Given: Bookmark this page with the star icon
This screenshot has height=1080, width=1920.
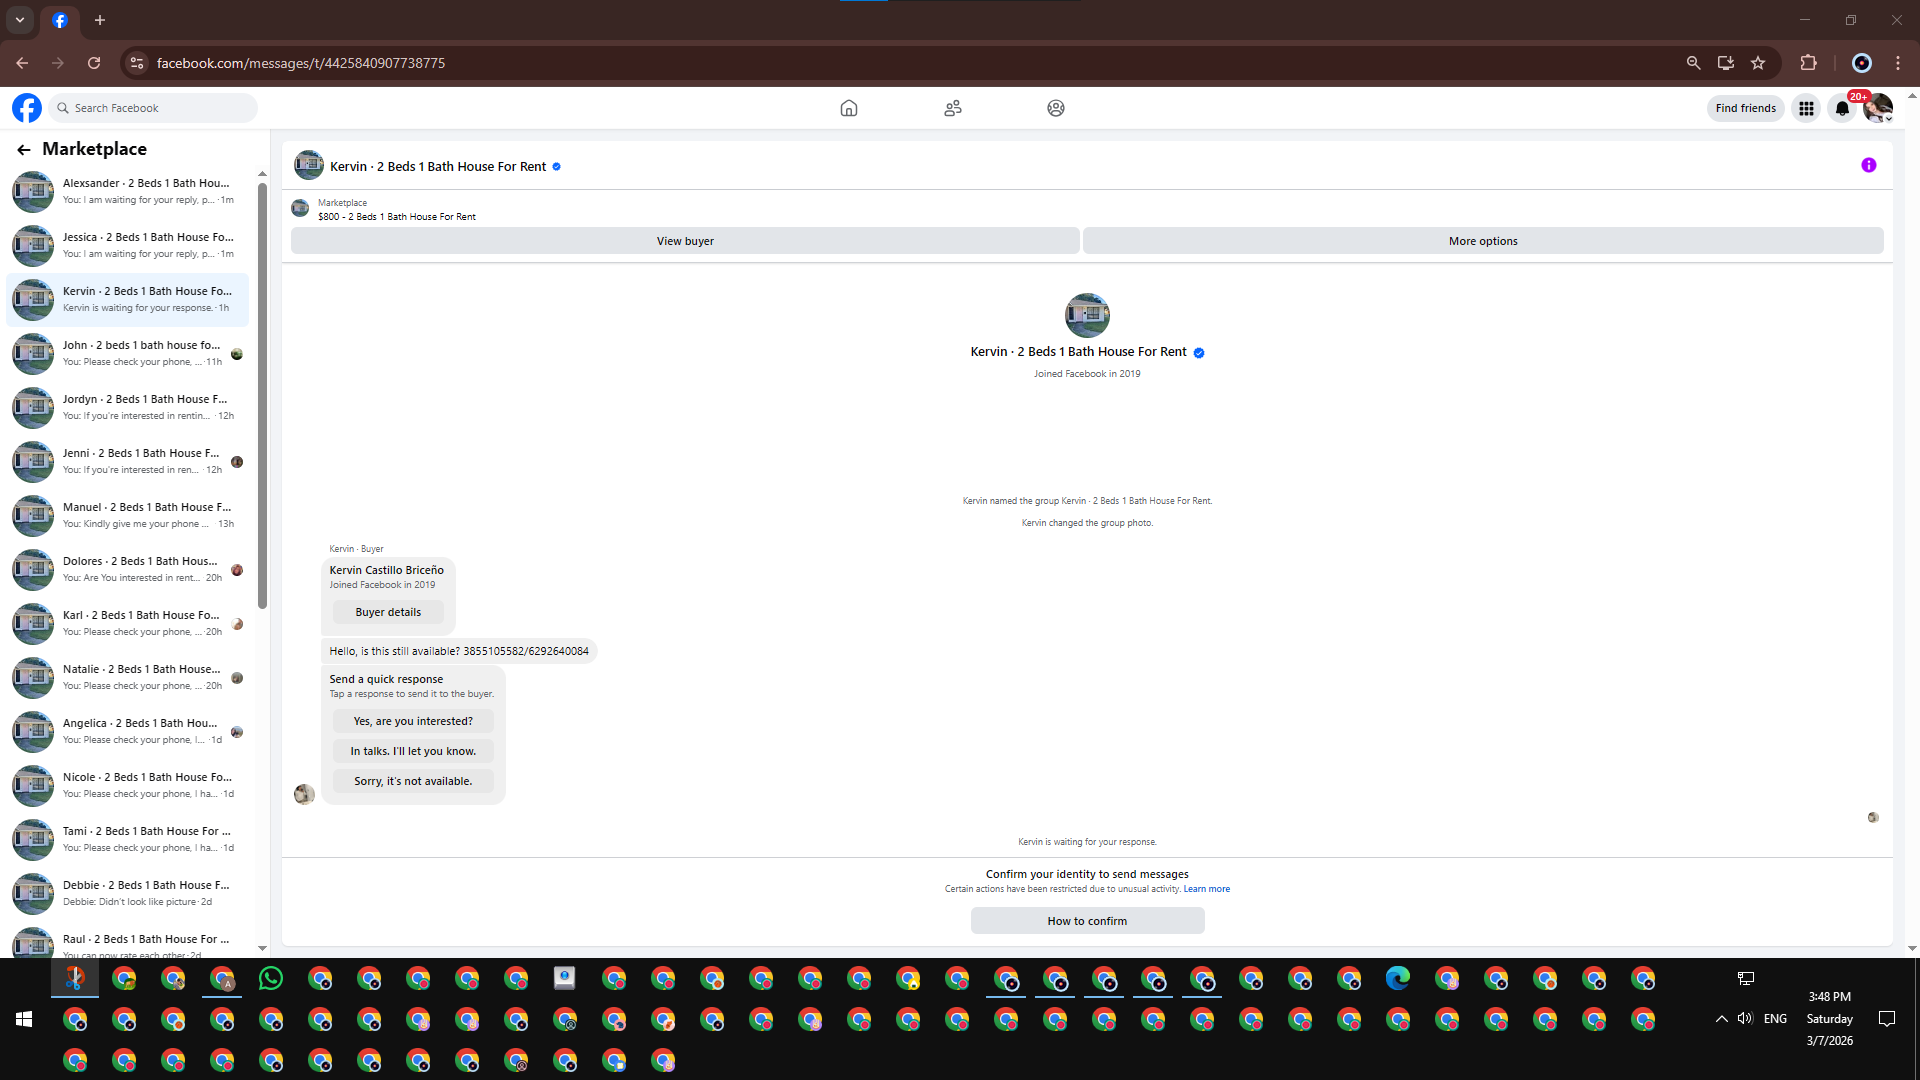Looking at the screenshot, I should pos(1758,63).
